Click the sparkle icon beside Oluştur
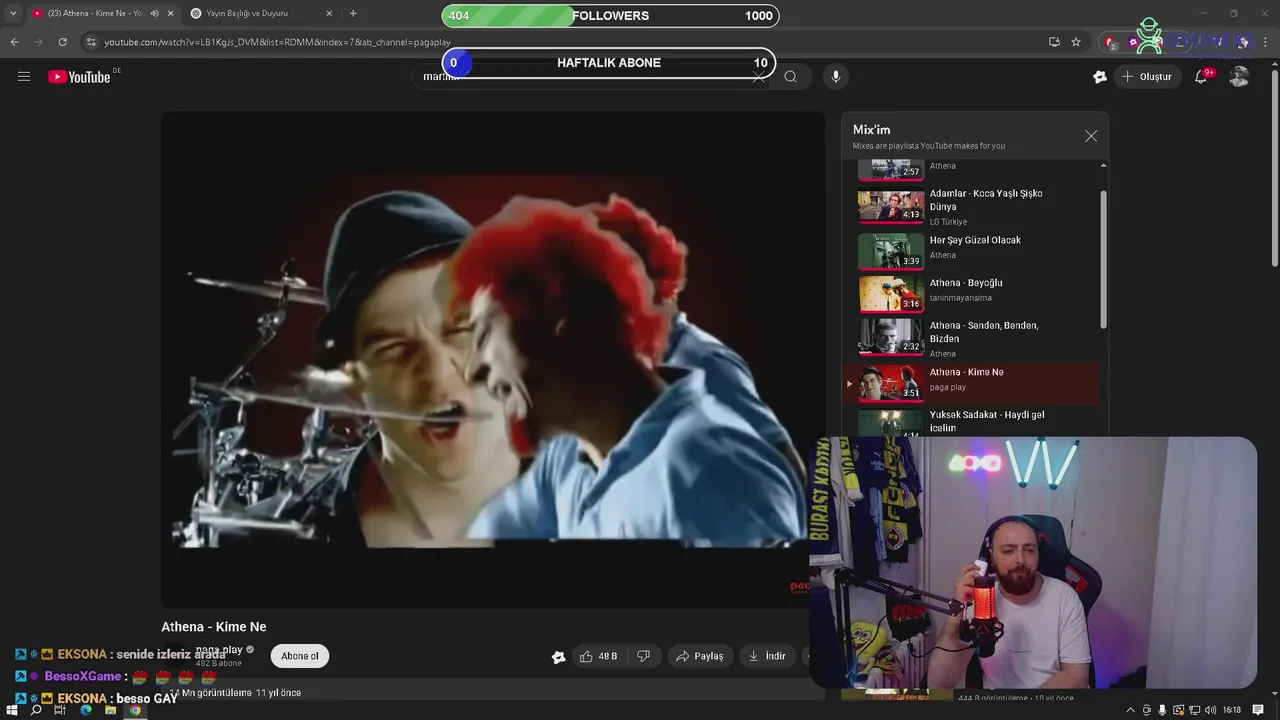 [x=1100, y=77]
